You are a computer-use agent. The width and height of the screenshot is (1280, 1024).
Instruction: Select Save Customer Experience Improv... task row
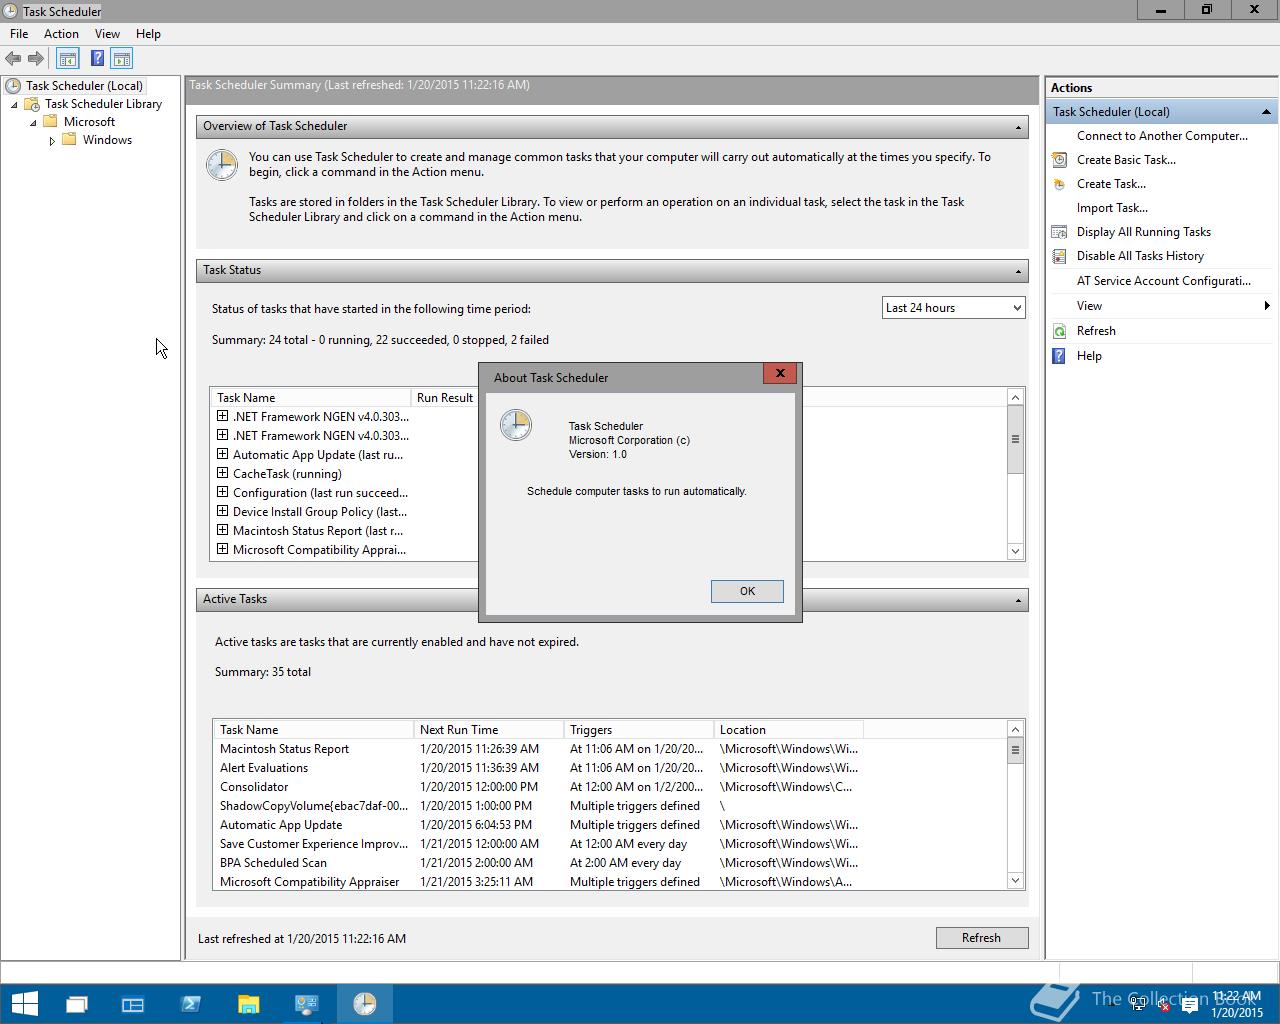point(610,844)
